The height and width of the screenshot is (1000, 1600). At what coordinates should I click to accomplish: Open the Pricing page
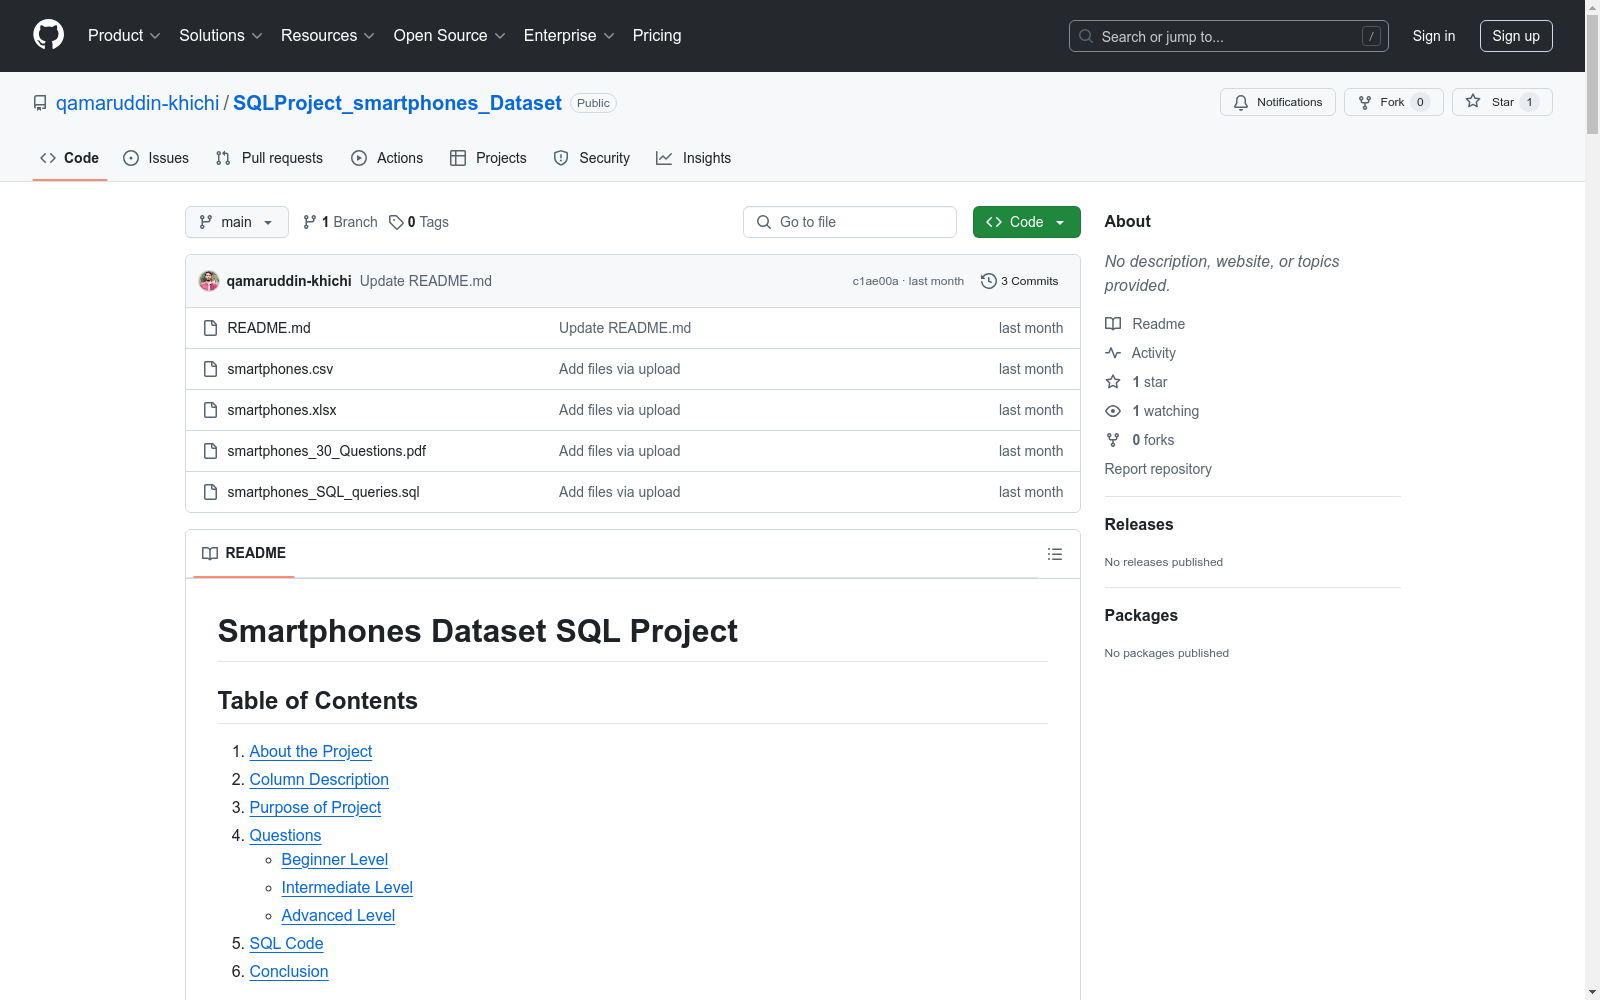pos(657,35)
